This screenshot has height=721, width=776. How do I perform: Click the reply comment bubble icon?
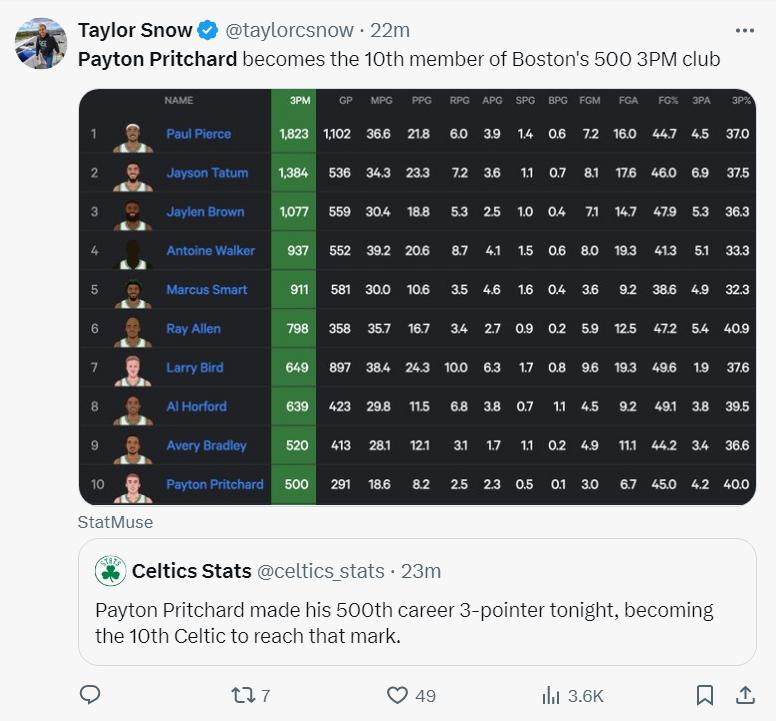click(90, 695)
